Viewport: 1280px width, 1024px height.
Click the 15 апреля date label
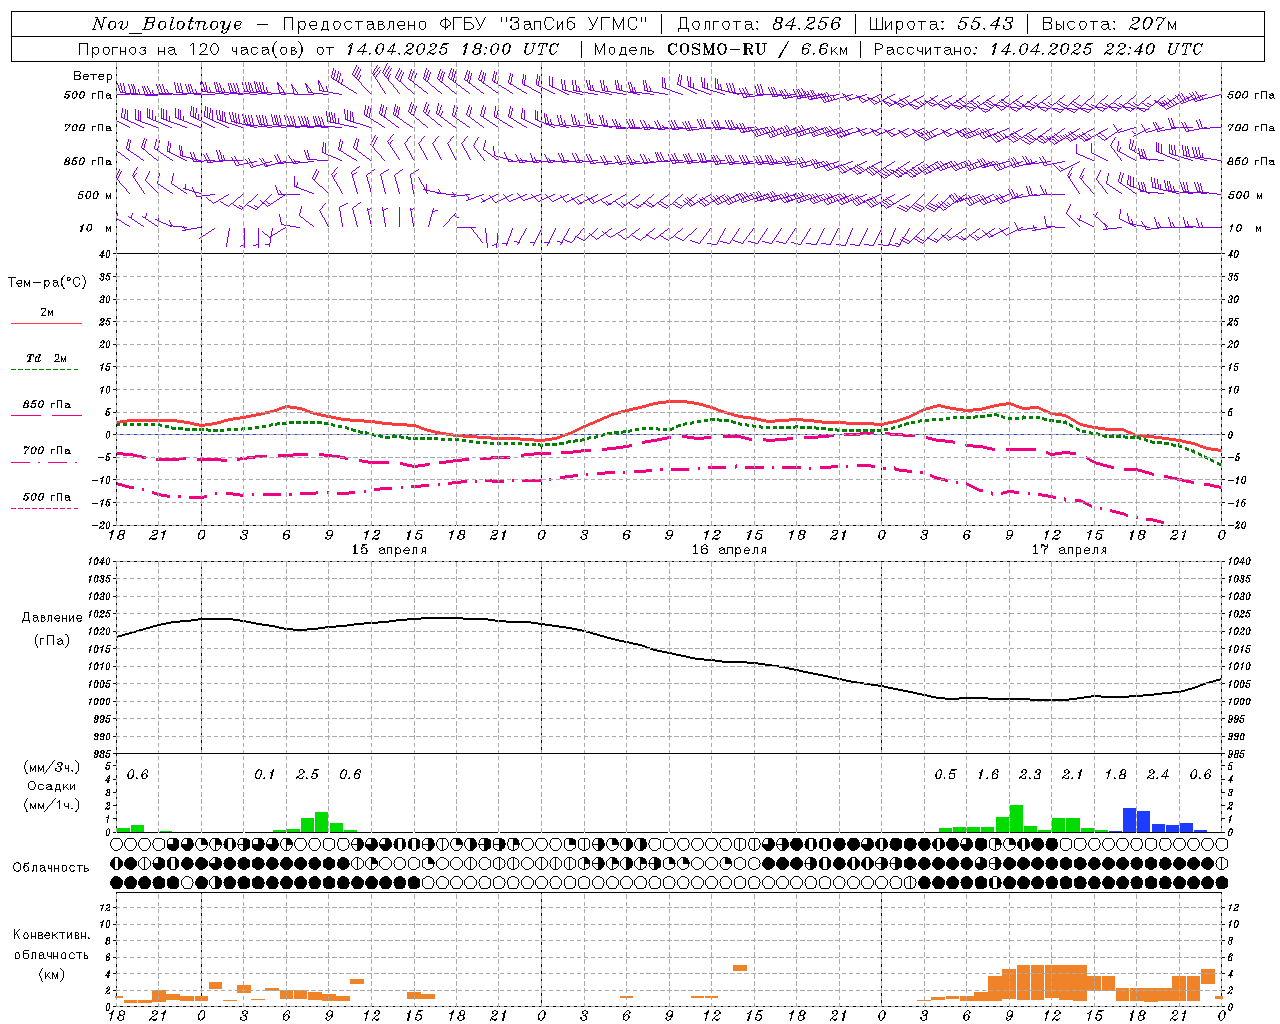click(389, 550)
